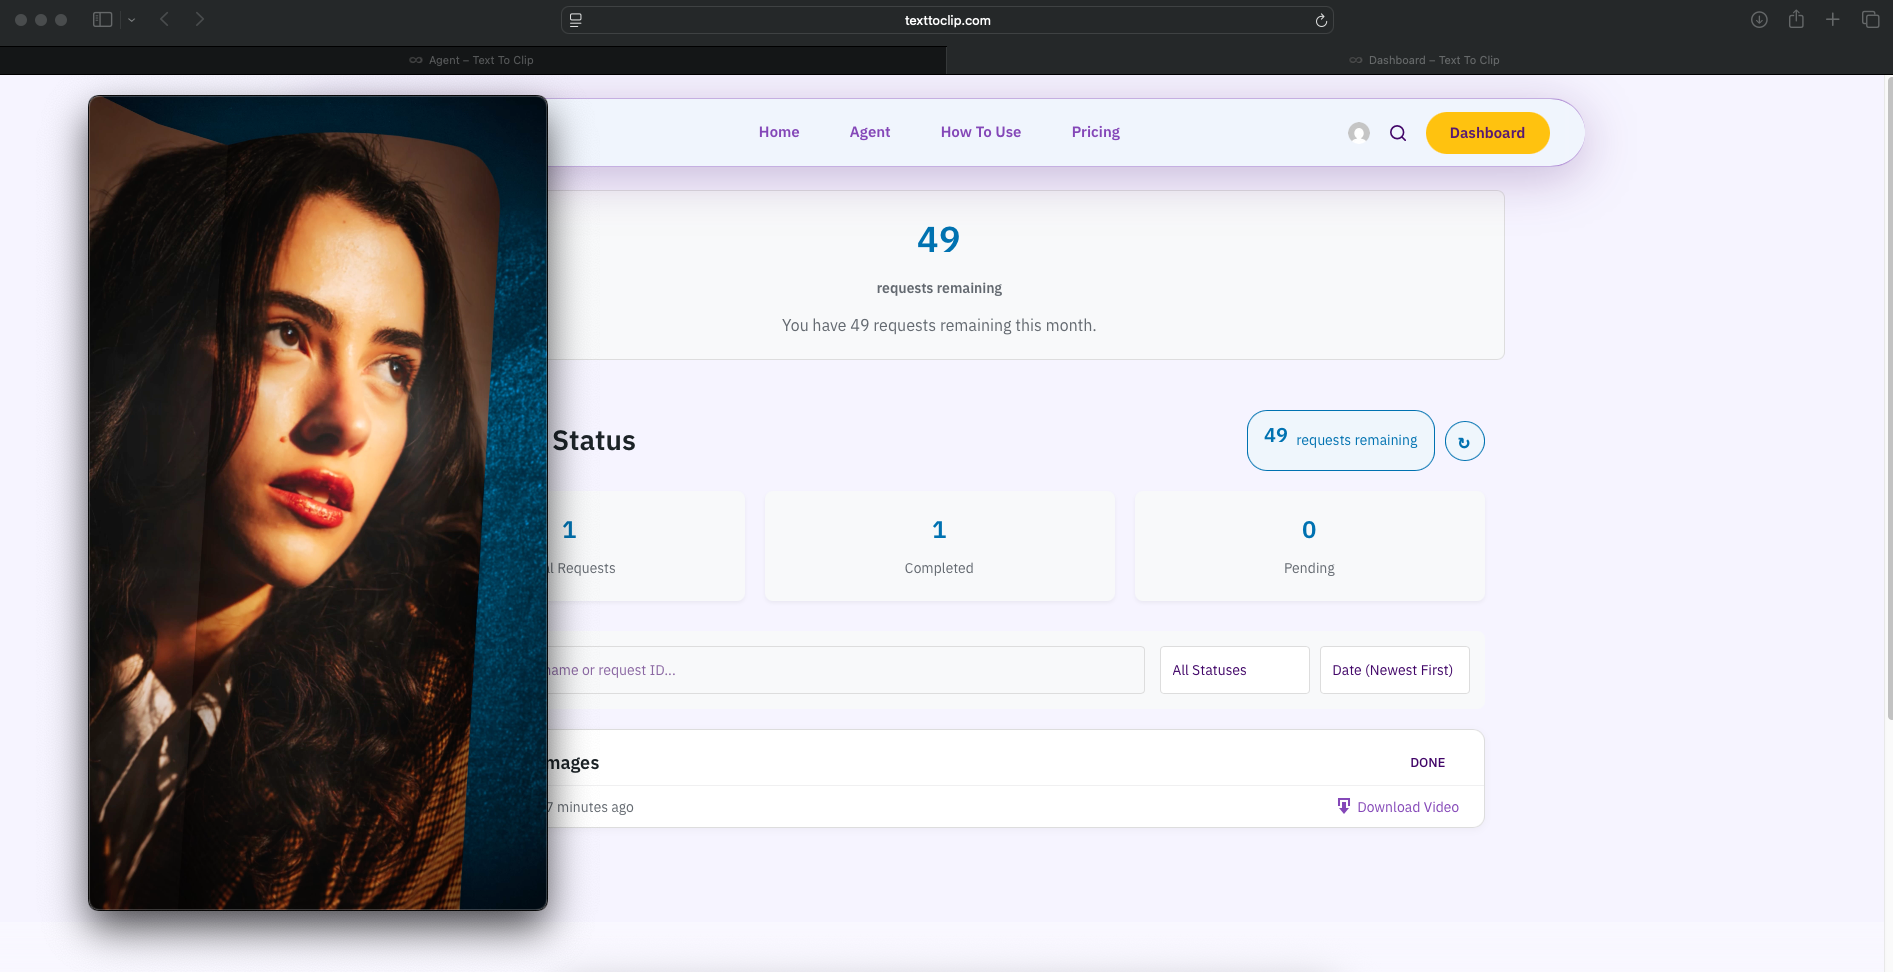Switch to the Agent – Text To Clip tab
1893x972 pixels.
[472, 60]
